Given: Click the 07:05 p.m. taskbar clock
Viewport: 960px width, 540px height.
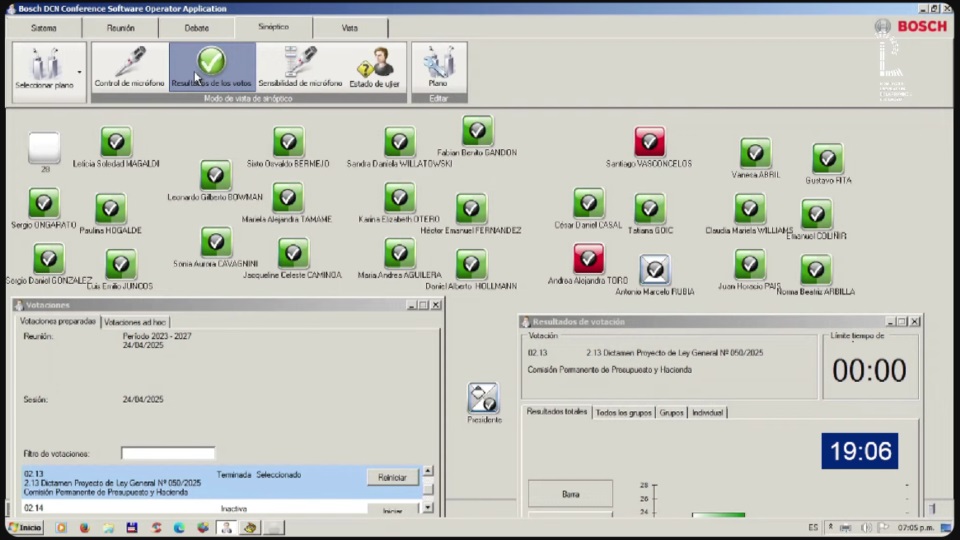Looking at the screenshot, I should 916,527.
